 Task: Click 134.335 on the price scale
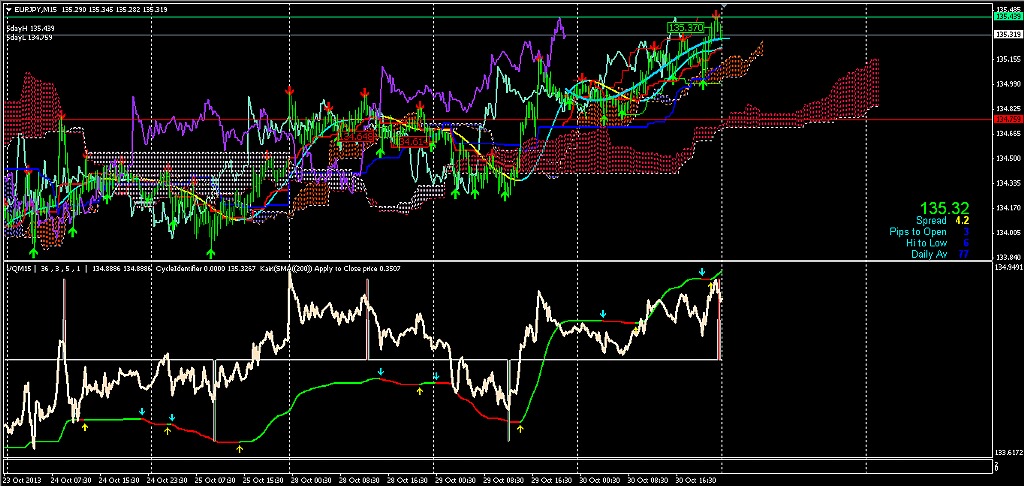(x=1008, y=183)
